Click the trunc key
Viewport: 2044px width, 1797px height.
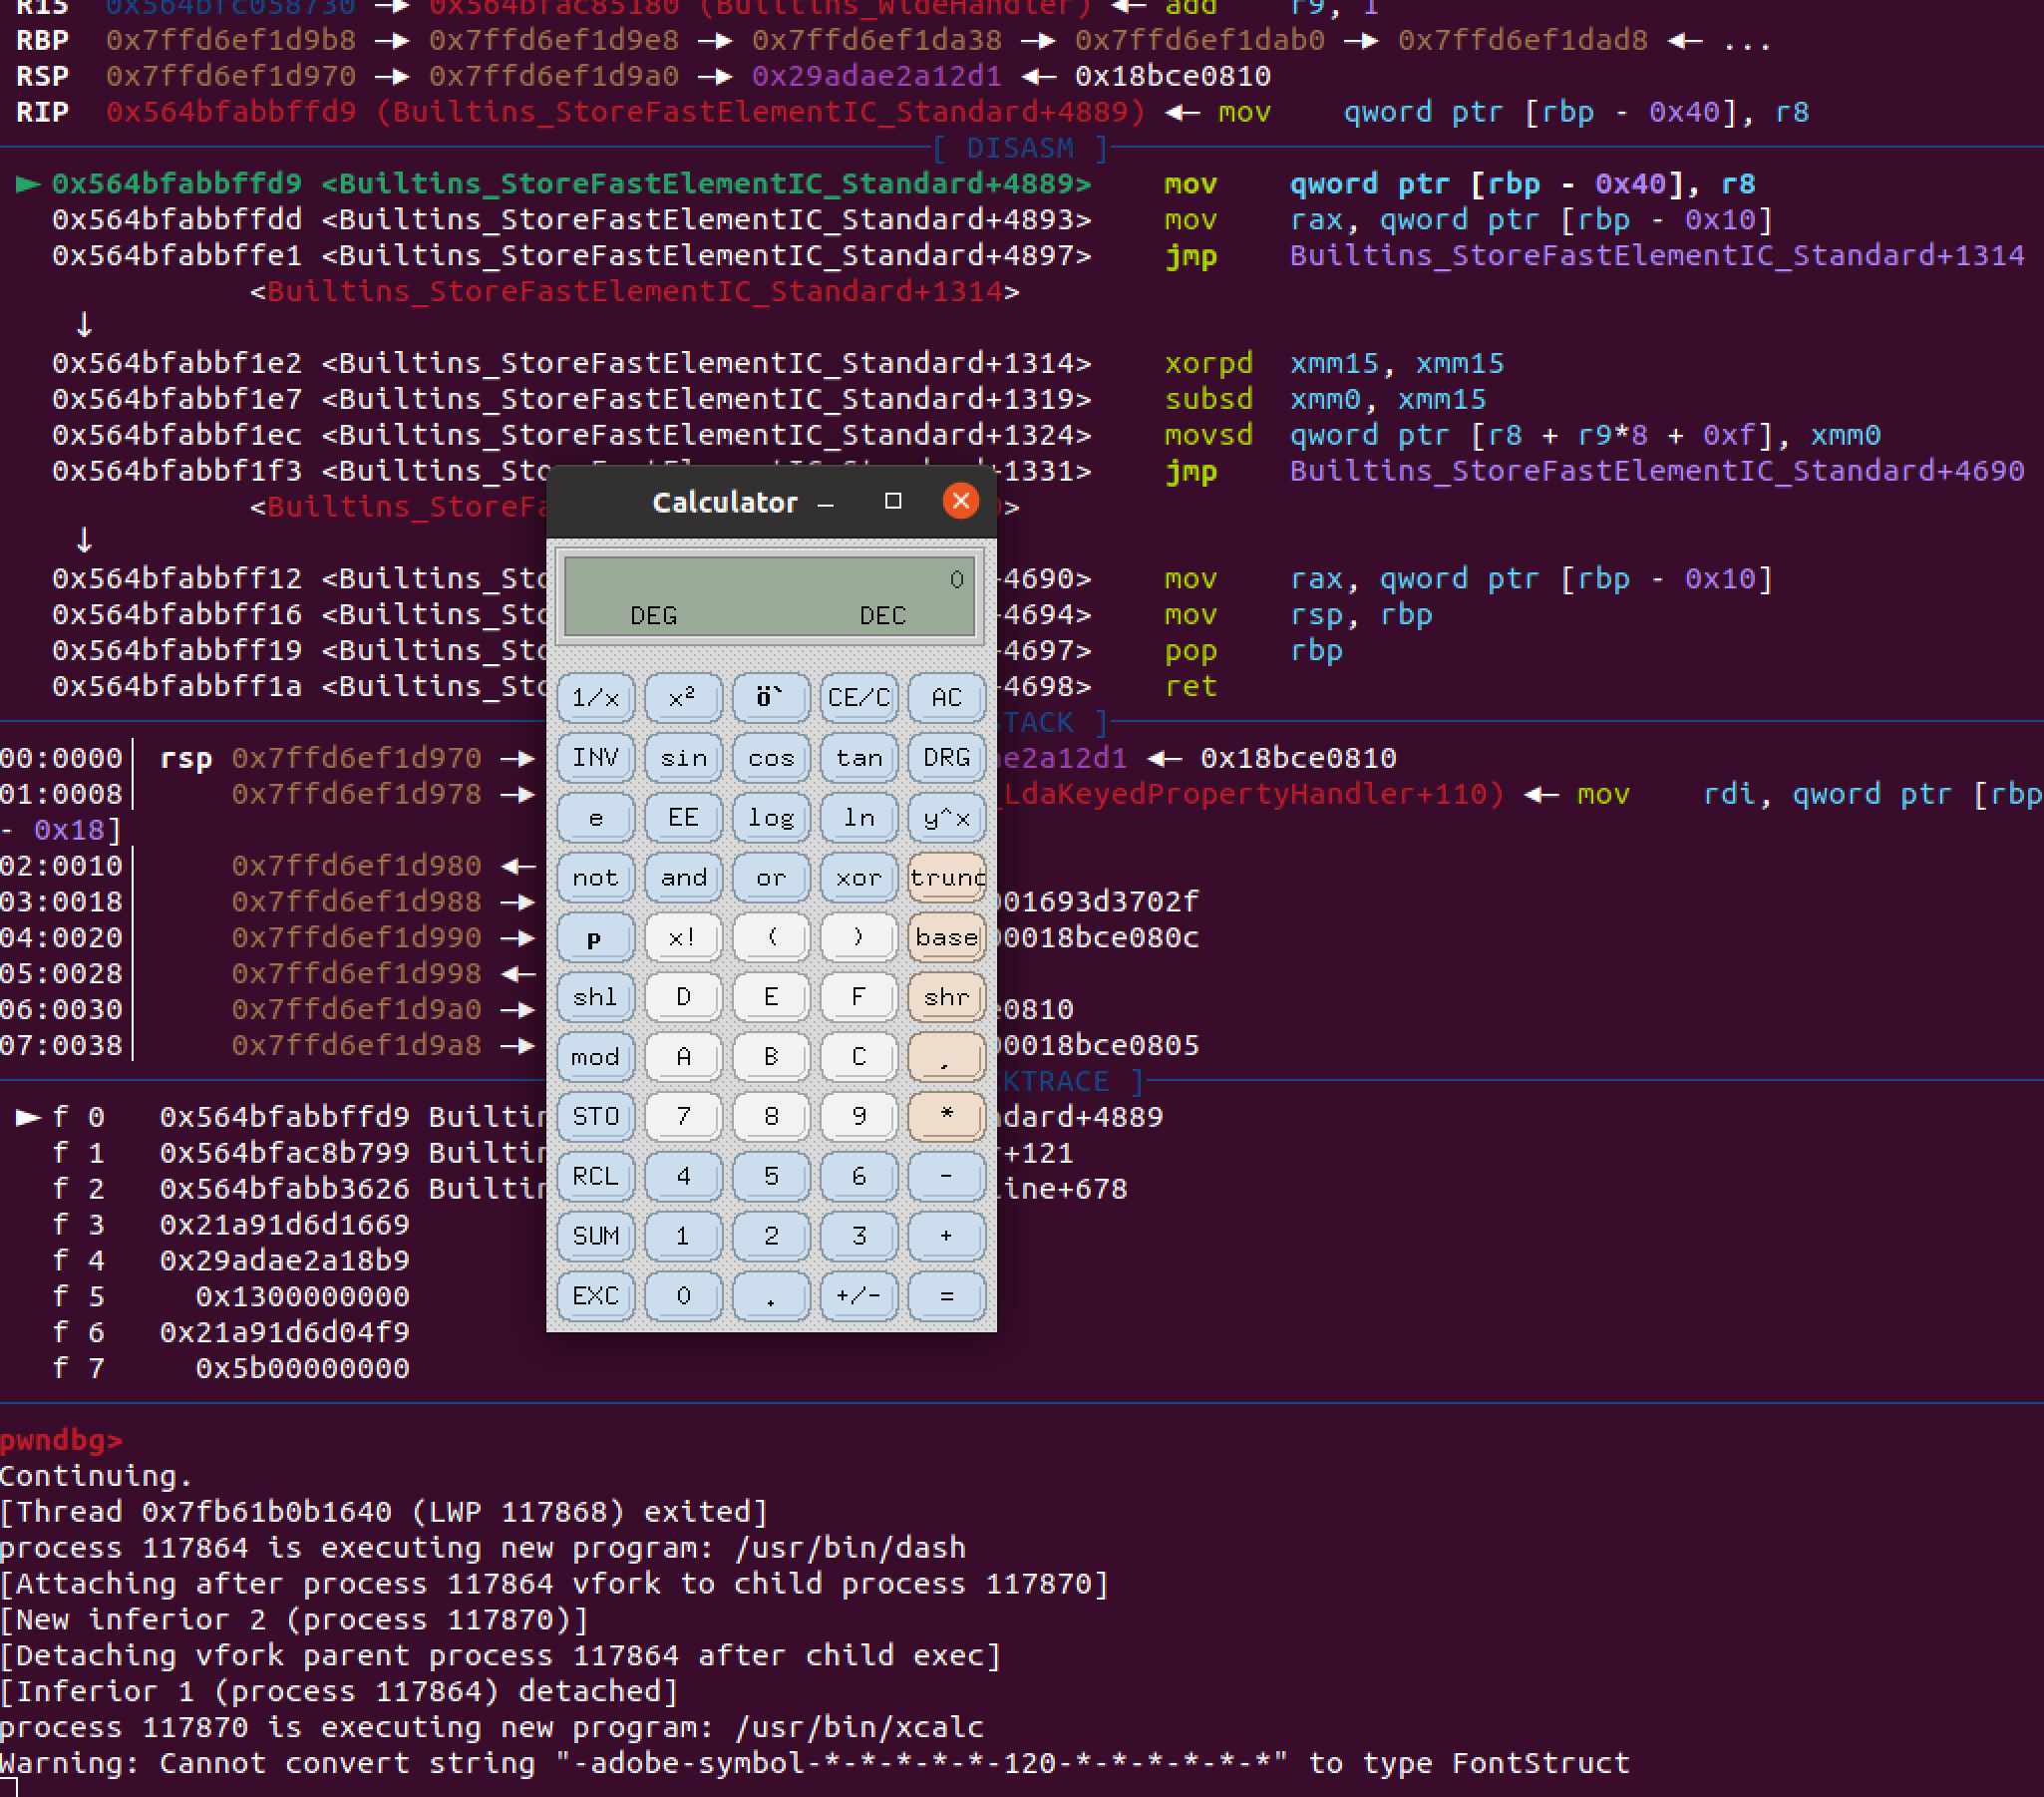[x=946, y=877]
